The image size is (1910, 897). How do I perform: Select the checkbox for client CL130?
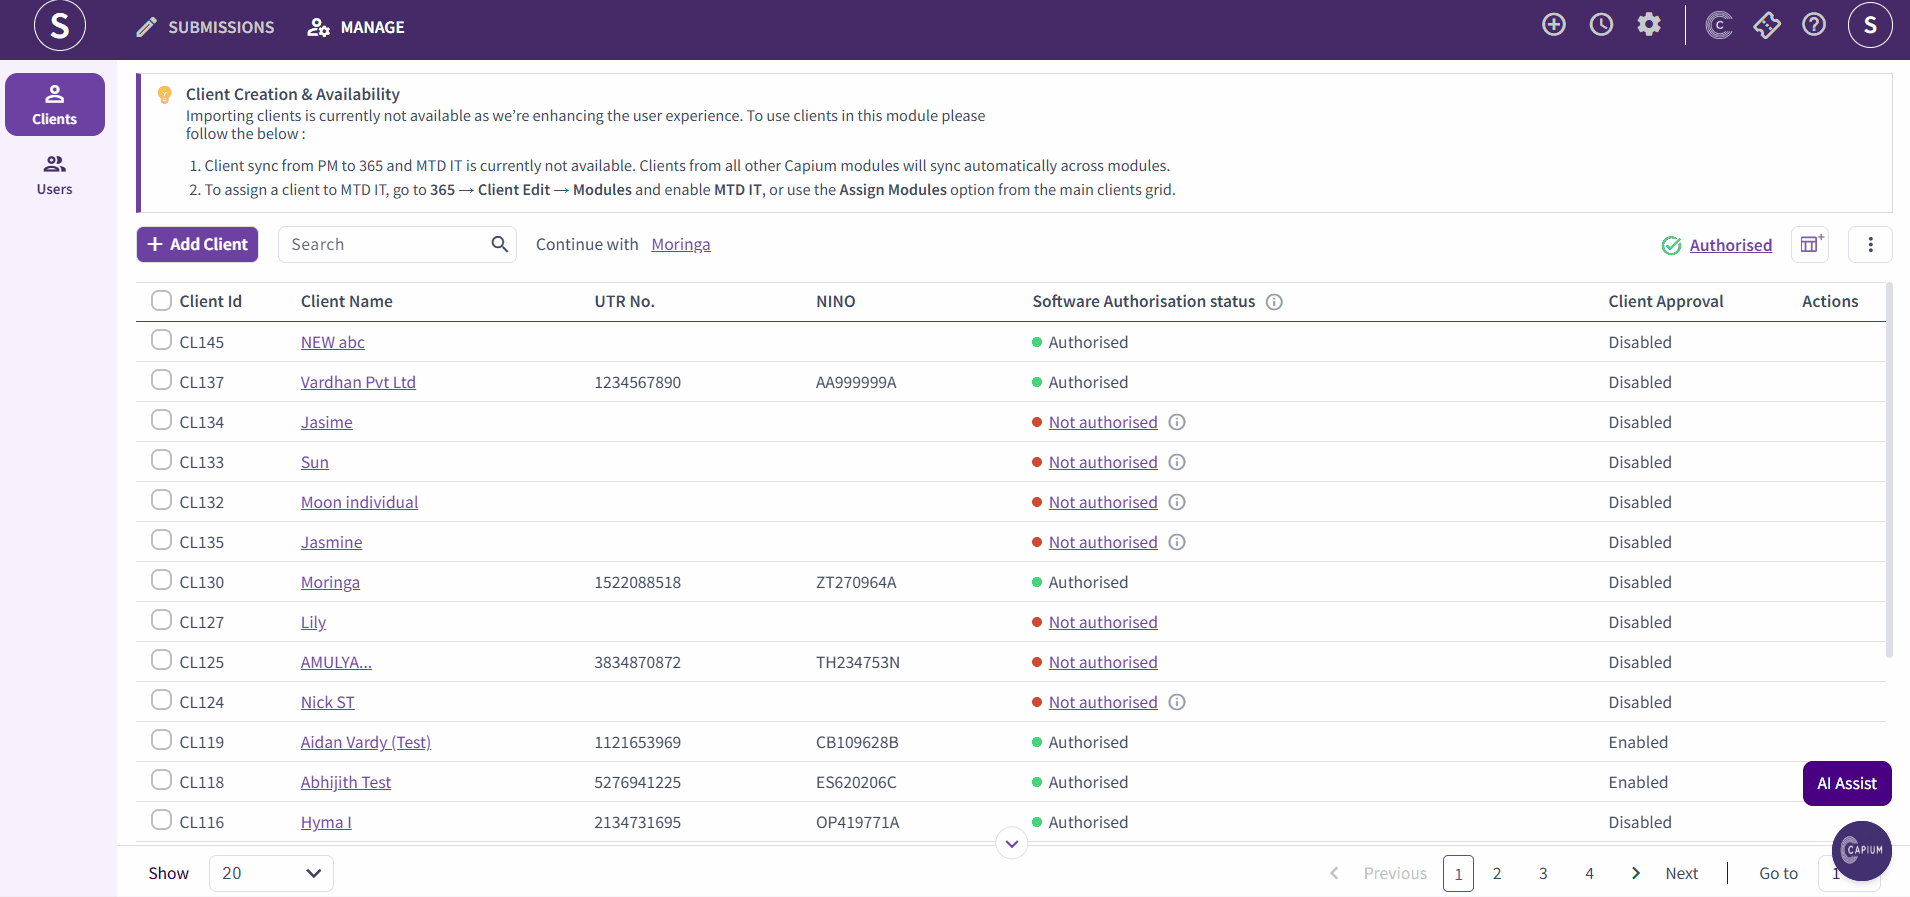(x=161, y=580)
